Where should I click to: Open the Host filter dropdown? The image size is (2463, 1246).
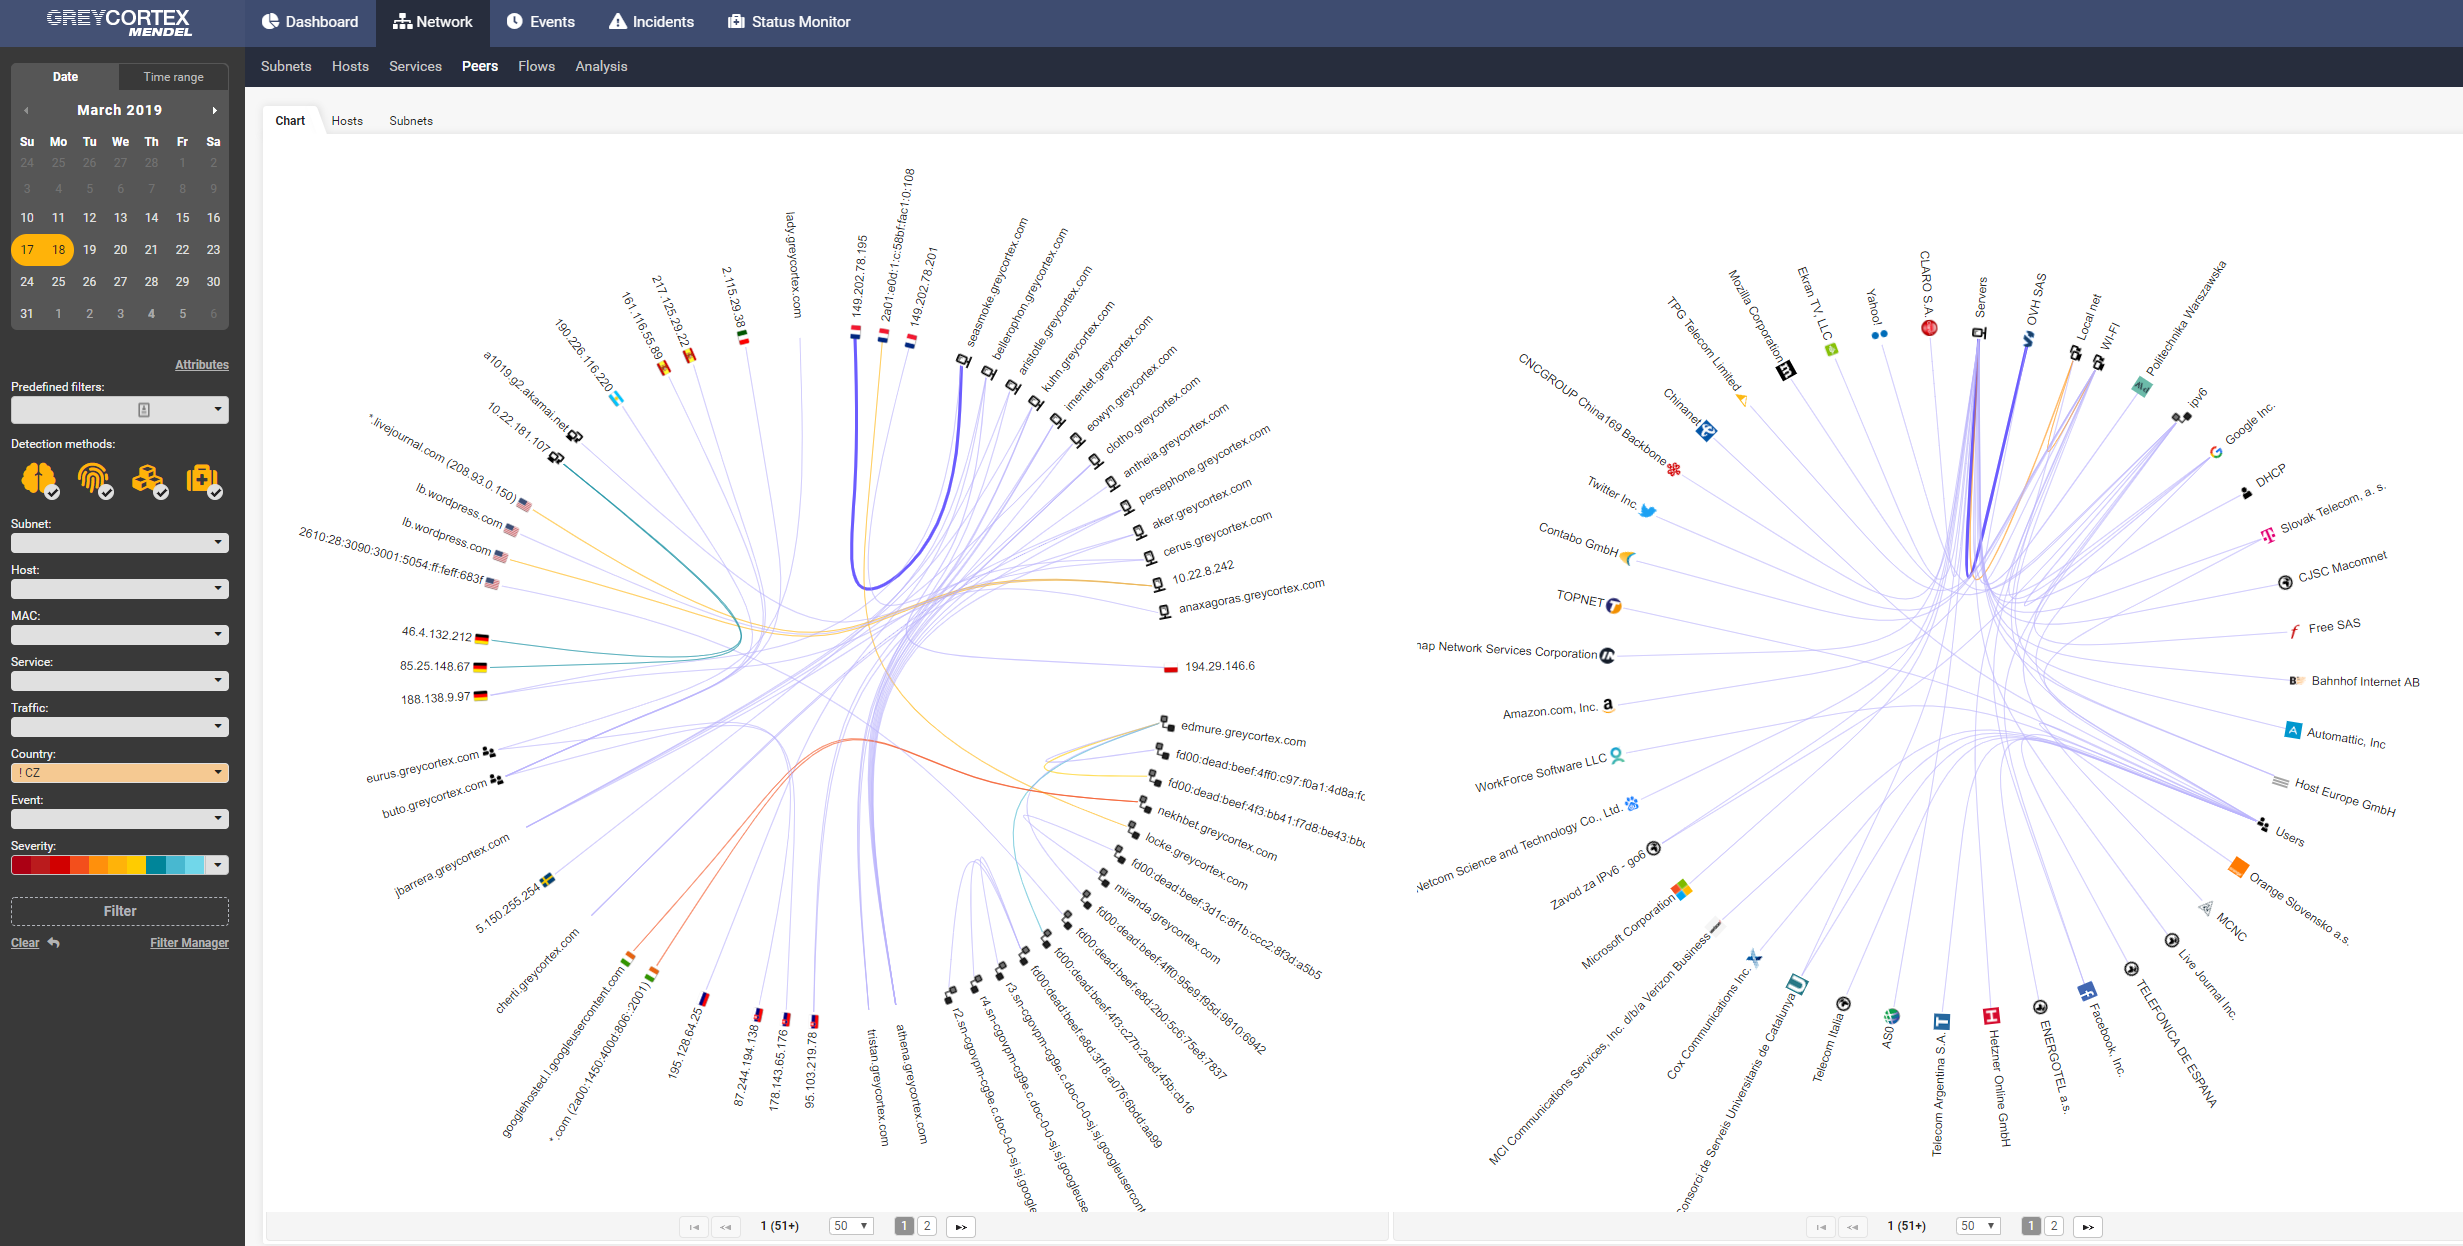click(x=120, y=589)
